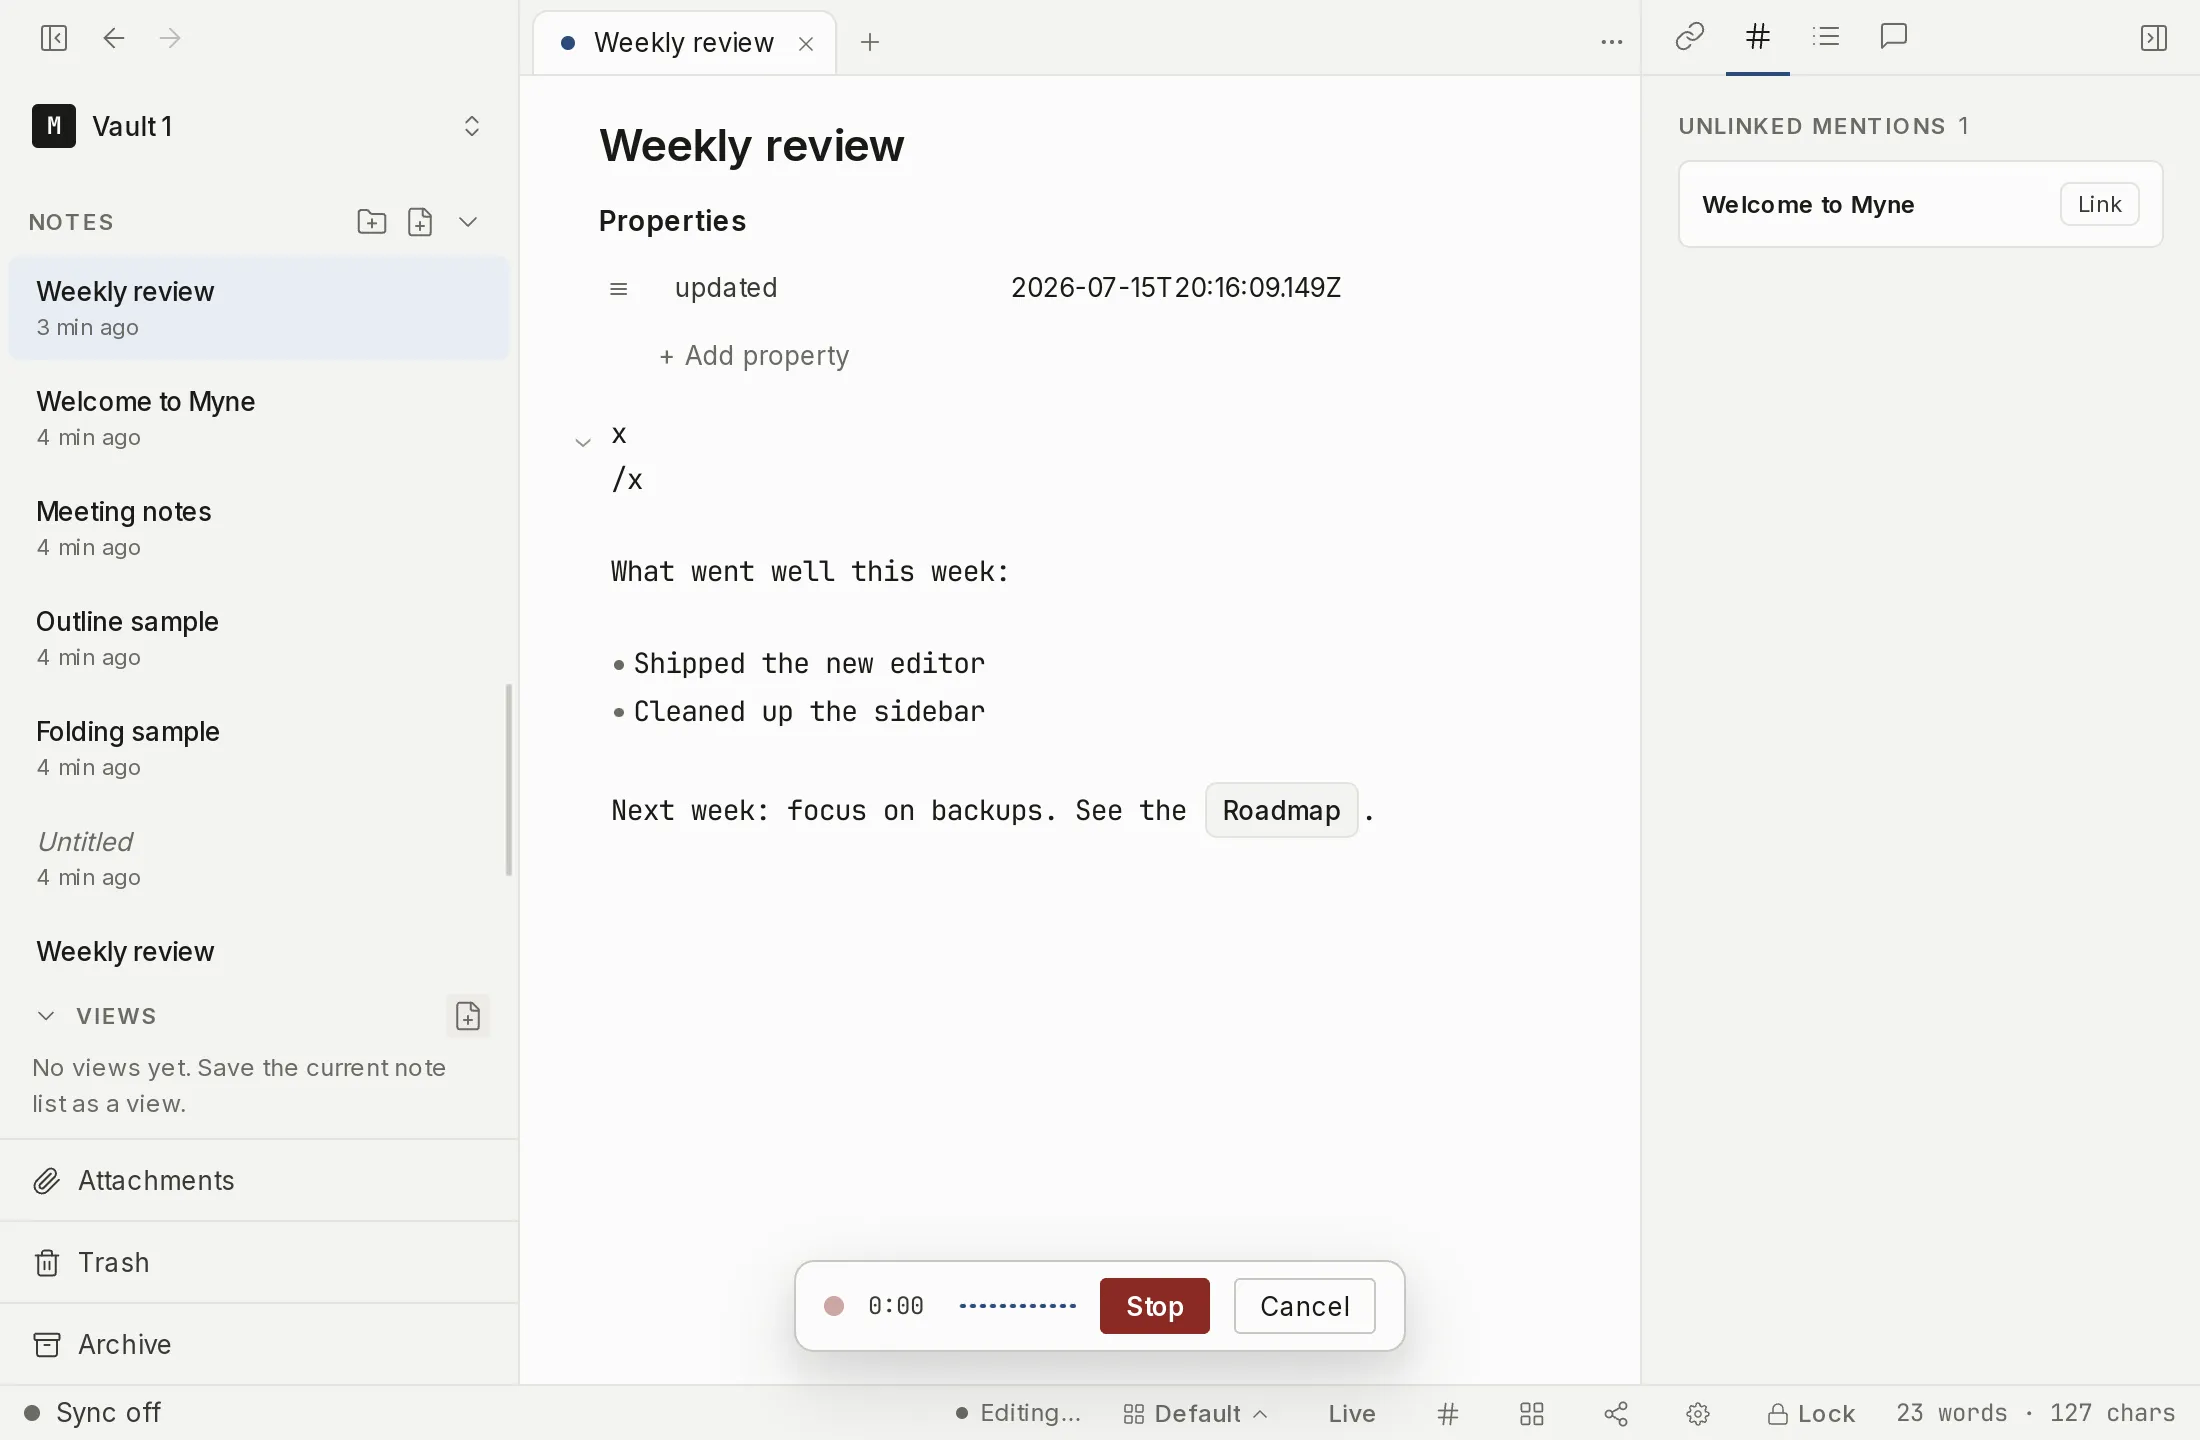This screenshot has width=2200, height=1440.
Task: Show the backlinks panel tab
Action: tap(1690, 37)
